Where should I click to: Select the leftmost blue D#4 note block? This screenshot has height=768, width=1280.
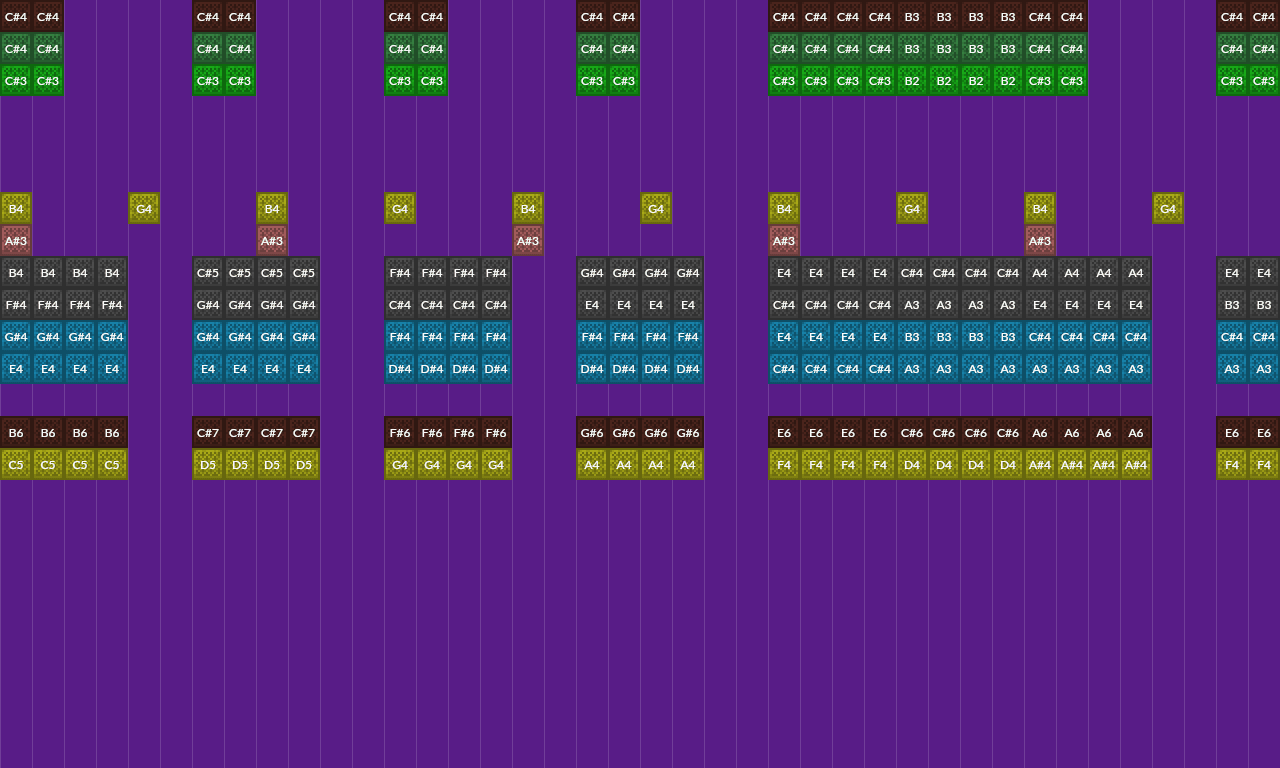400,369
